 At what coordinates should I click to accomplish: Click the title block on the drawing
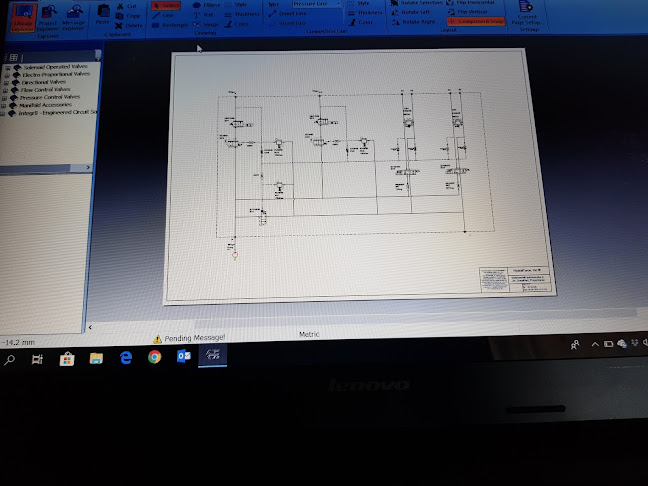coord(515,279)
